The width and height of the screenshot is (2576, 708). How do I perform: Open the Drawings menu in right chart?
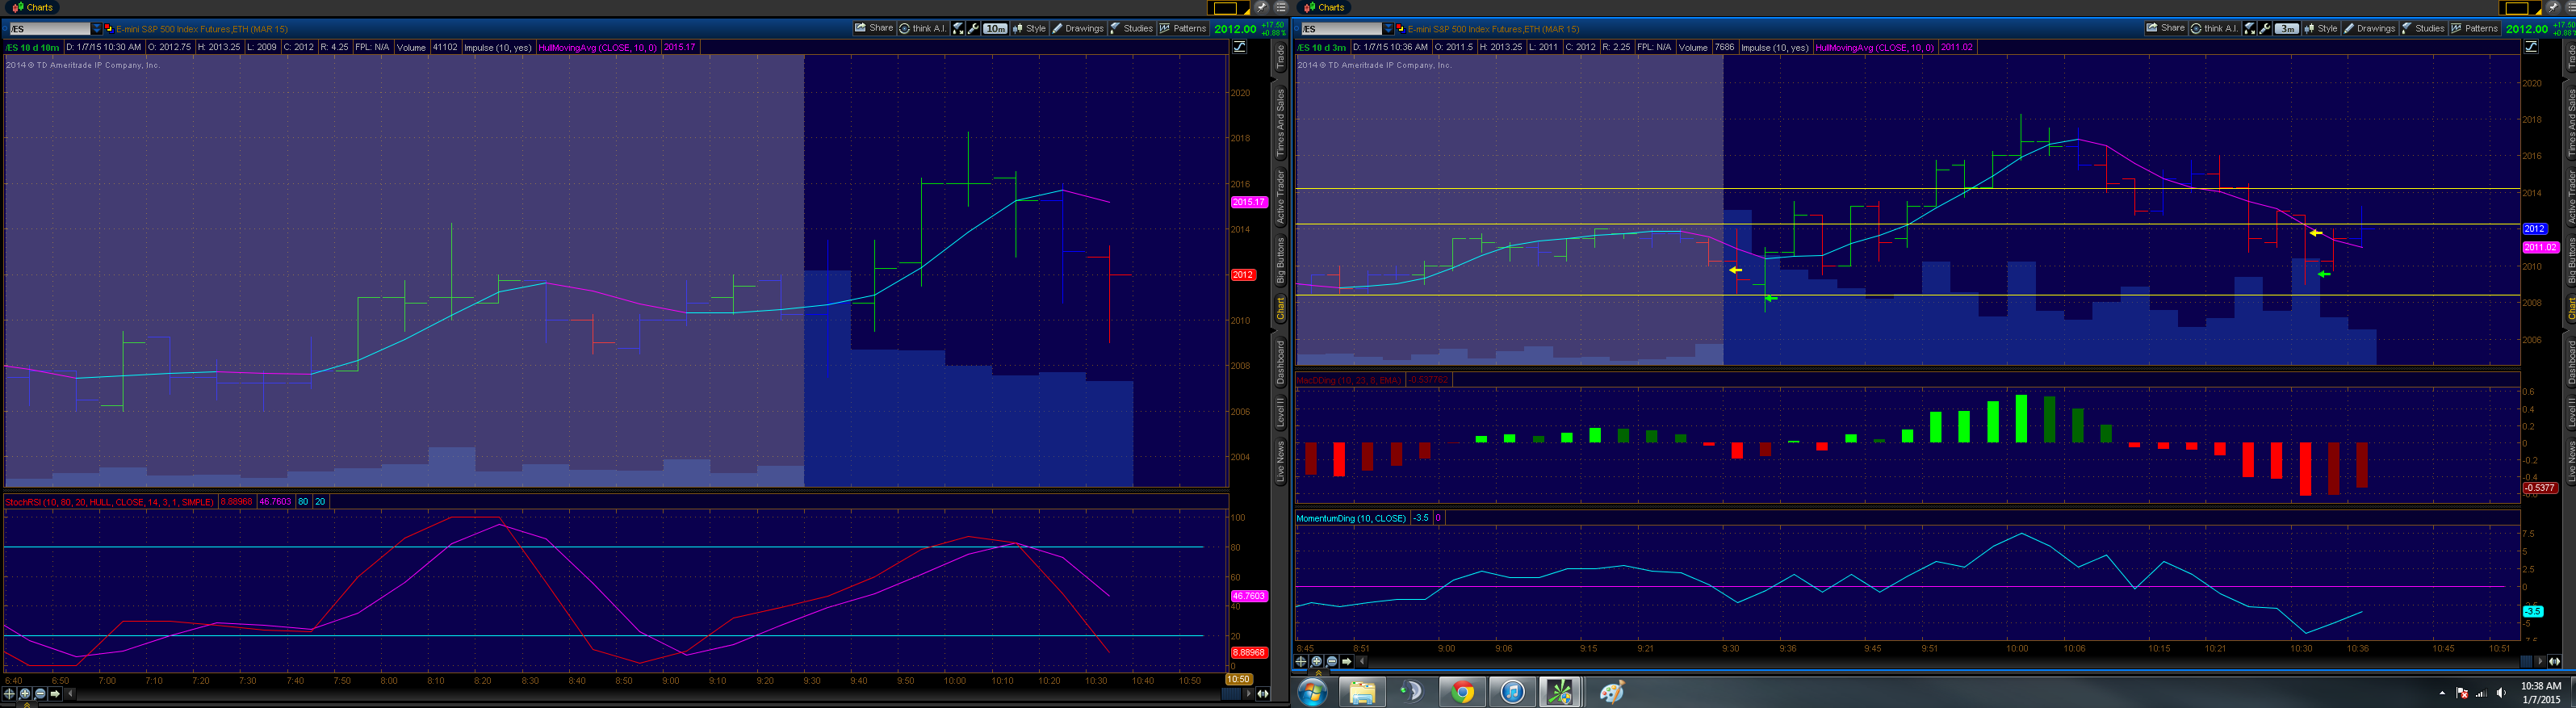tap(2370, 28)
